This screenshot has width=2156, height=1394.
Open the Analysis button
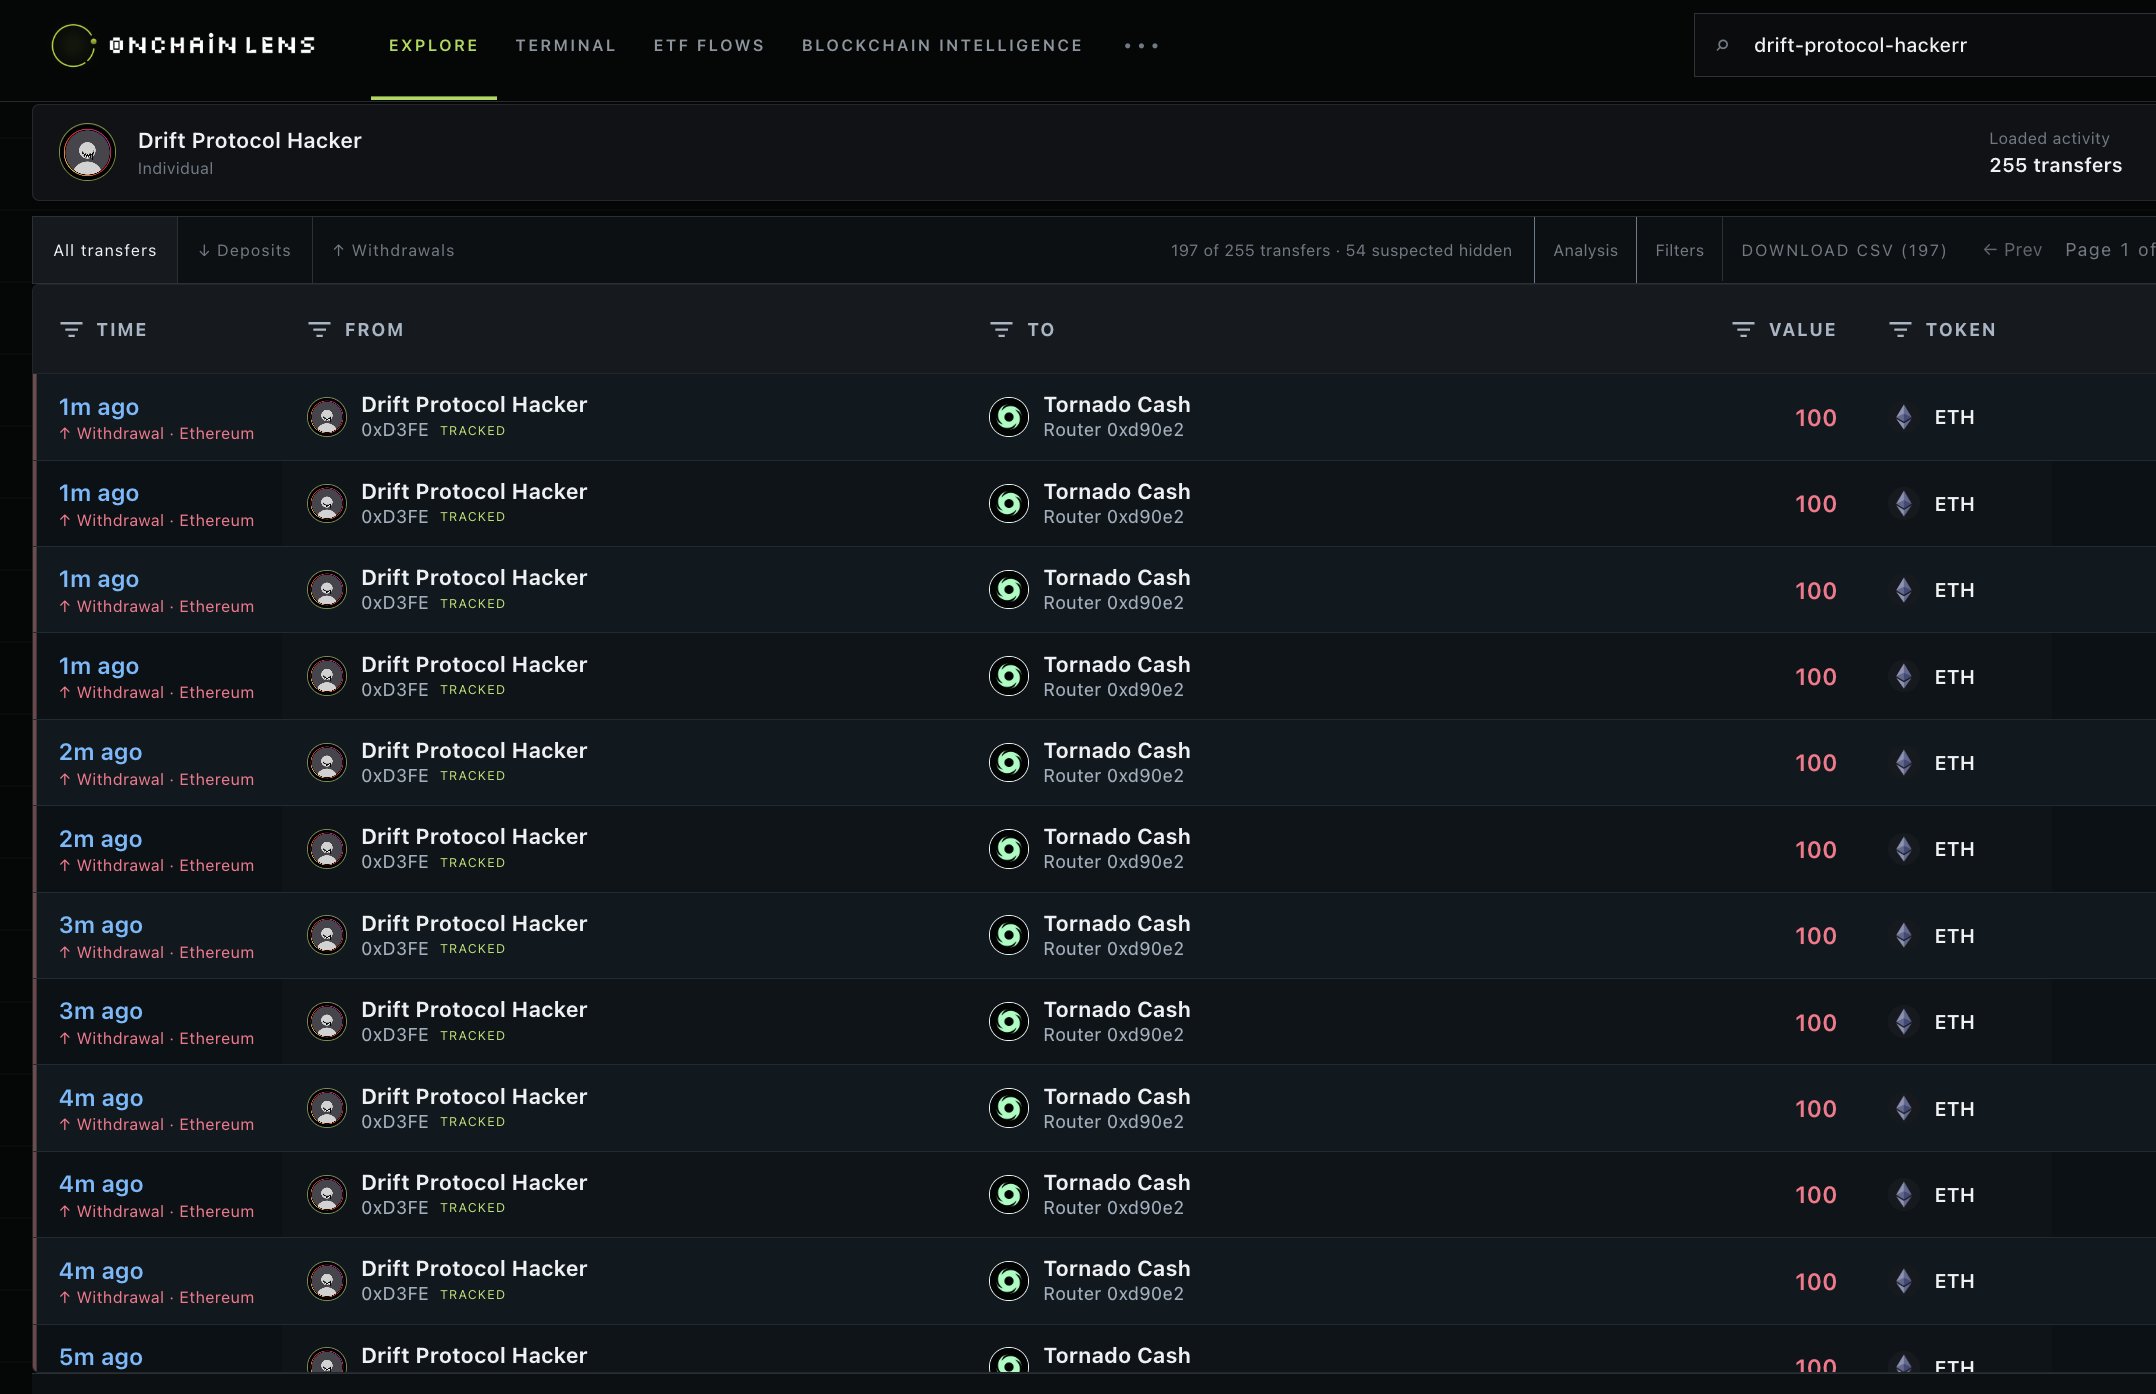[1585, 250]
